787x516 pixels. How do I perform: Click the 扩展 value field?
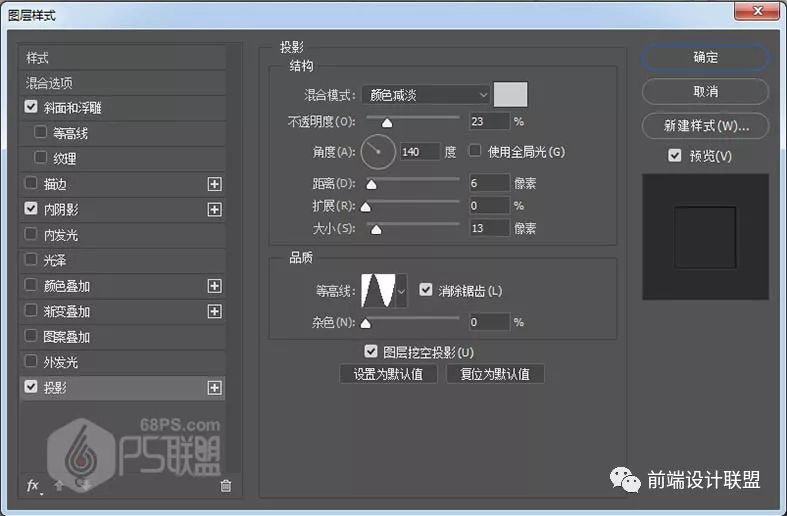coord(489,205)
